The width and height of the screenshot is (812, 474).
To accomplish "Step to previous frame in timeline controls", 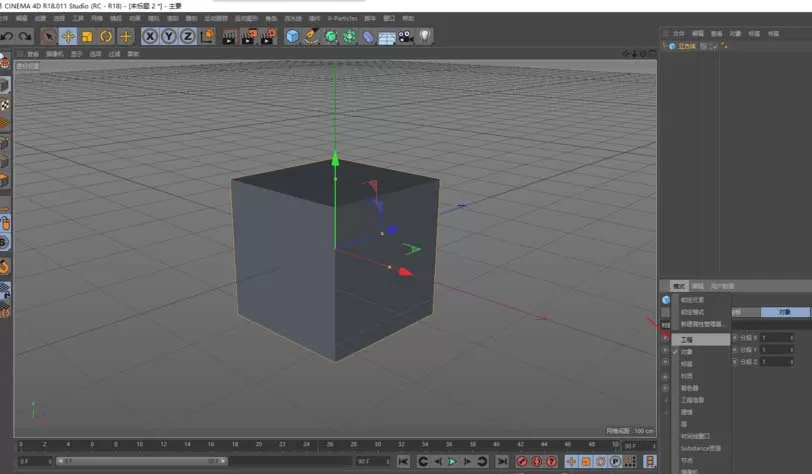I will click(x=438, y=461).
